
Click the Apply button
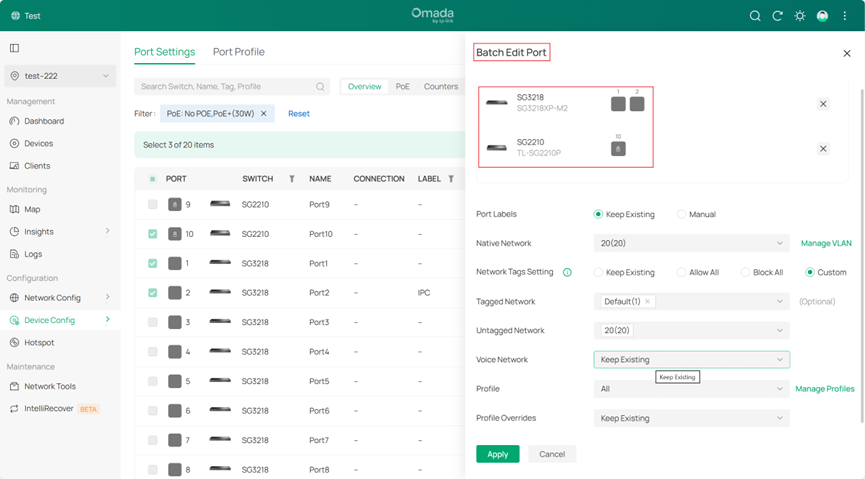pyautogui.click(x=497, y=454)
